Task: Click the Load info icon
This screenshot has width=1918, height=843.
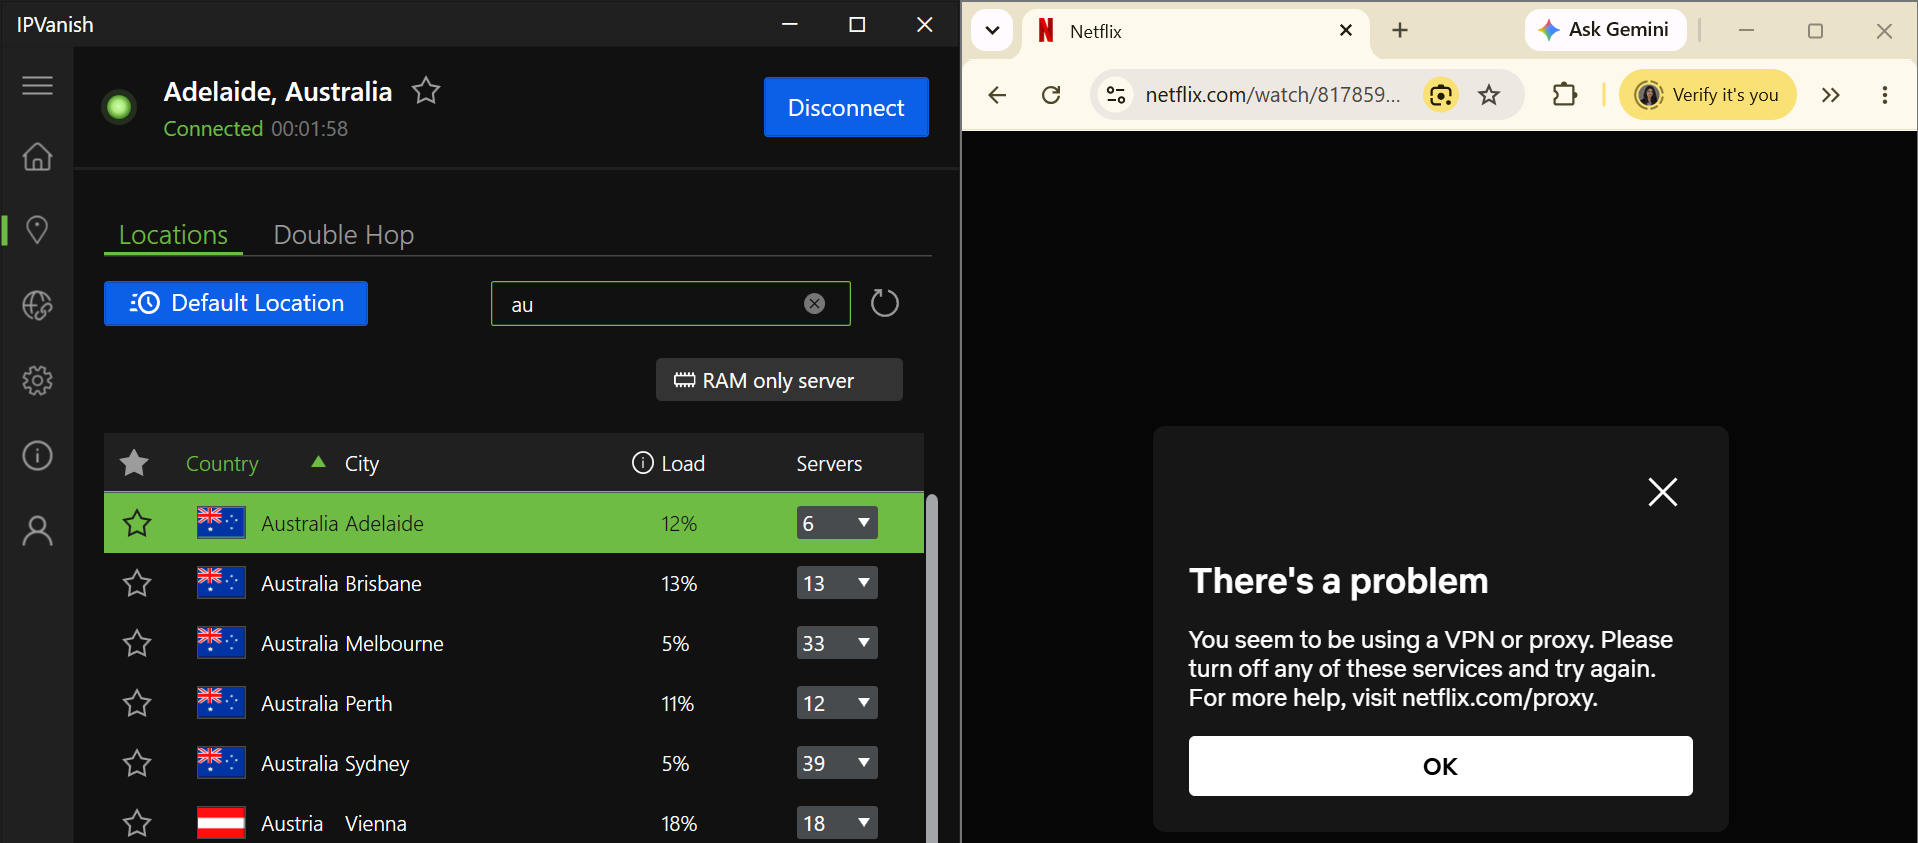Action: (642, 463)
